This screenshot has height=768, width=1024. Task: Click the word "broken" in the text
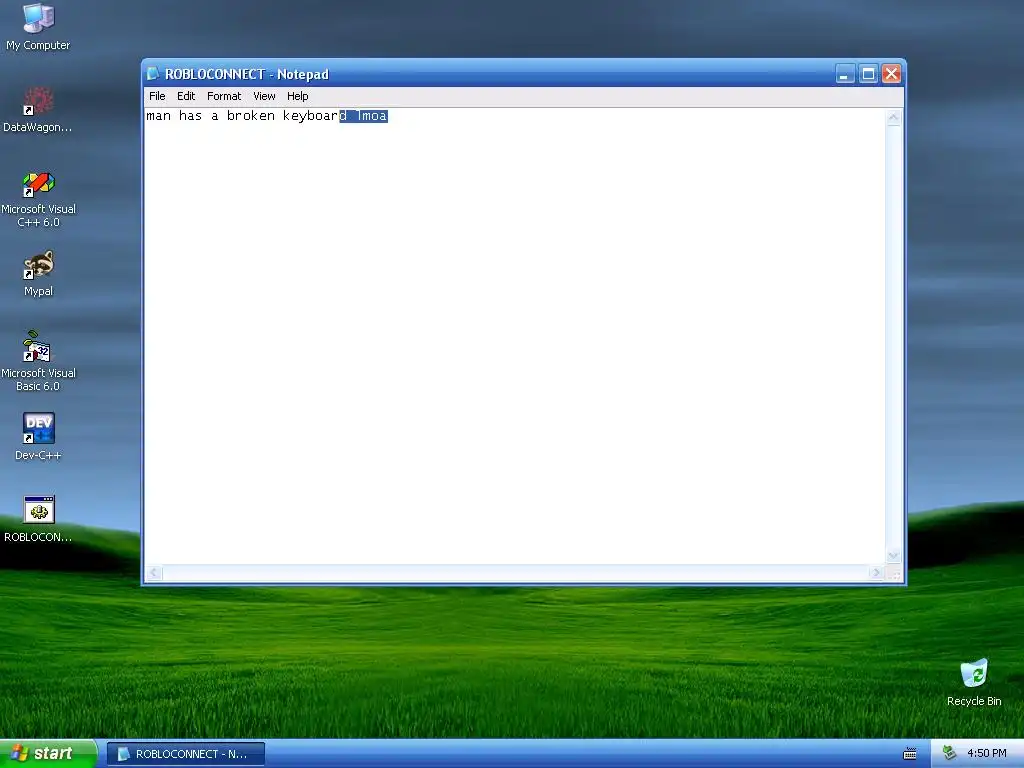(x=251, y=116)
